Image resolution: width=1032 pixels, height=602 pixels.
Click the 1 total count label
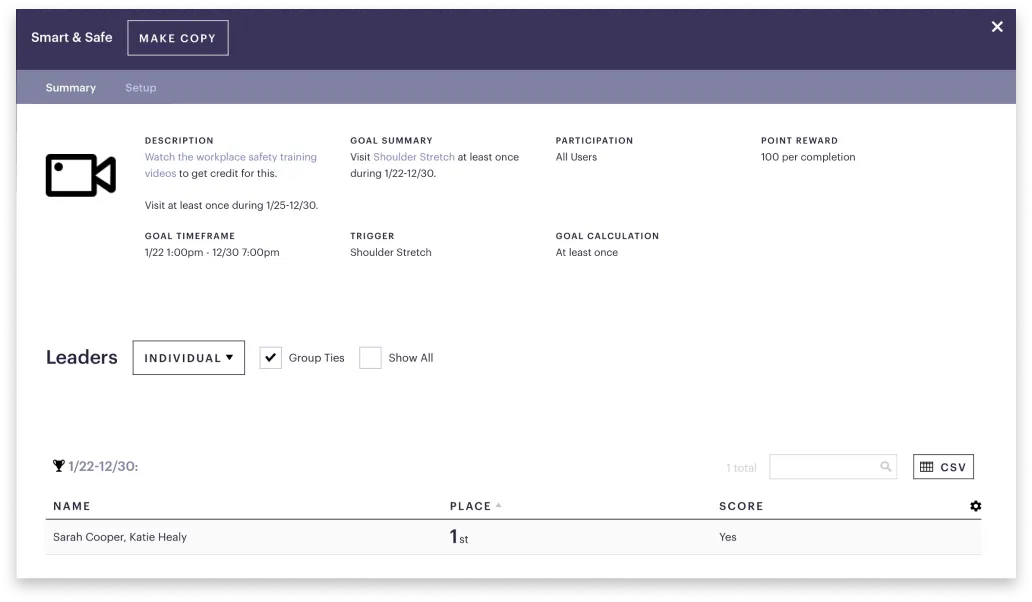coord(741,468)
